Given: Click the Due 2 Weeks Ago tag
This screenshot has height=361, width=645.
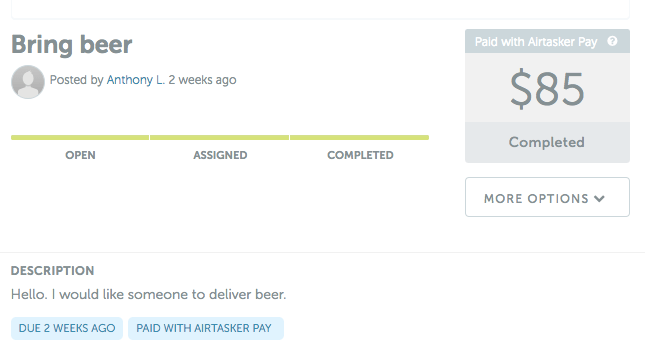Looking at the screenshot, I should pyautogui.click(x=67, y=329).
